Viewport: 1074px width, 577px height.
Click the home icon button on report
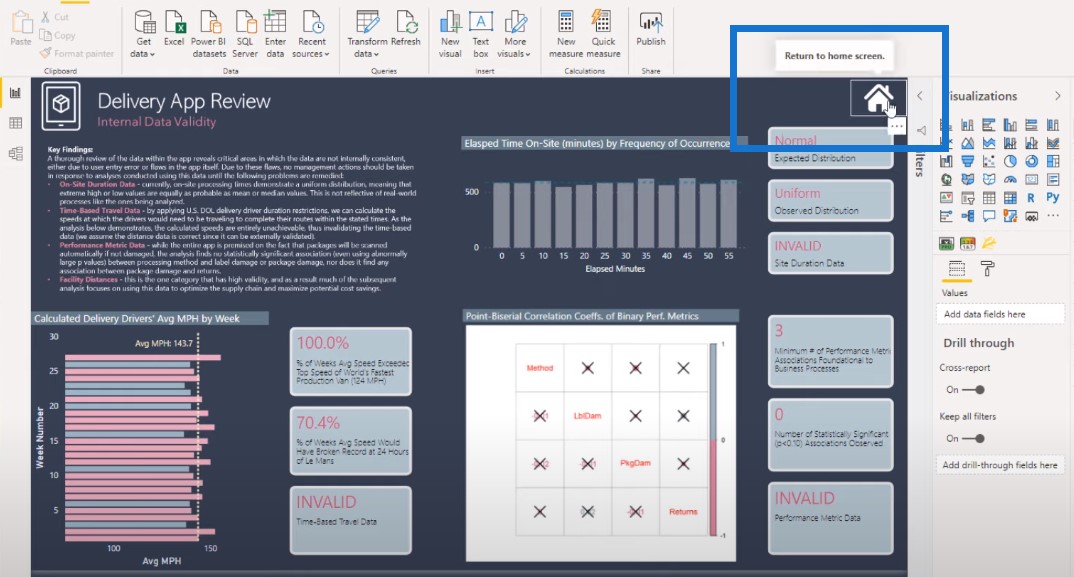pyautogui.click(x=878, y=99)
